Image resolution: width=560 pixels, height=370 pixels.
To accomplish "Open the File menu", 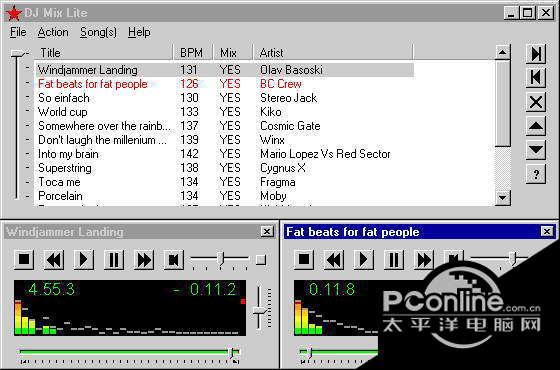I will point(18,32).
